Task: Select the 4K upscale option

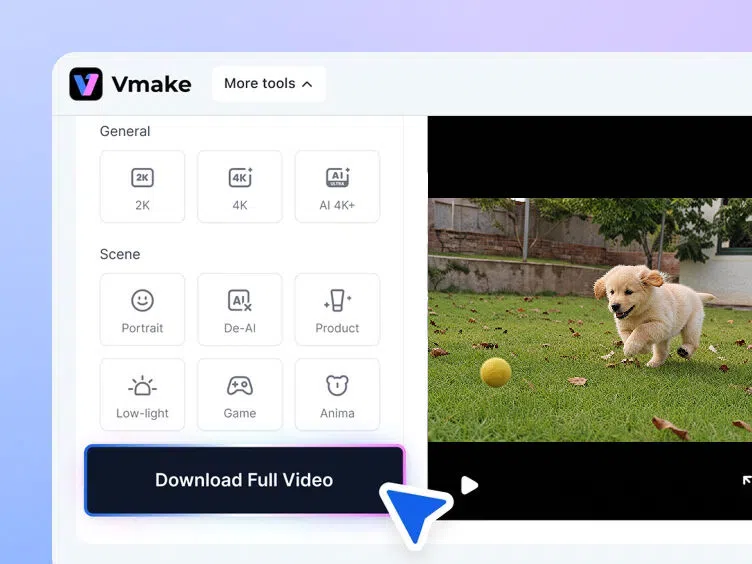Action: coord(240,187)
